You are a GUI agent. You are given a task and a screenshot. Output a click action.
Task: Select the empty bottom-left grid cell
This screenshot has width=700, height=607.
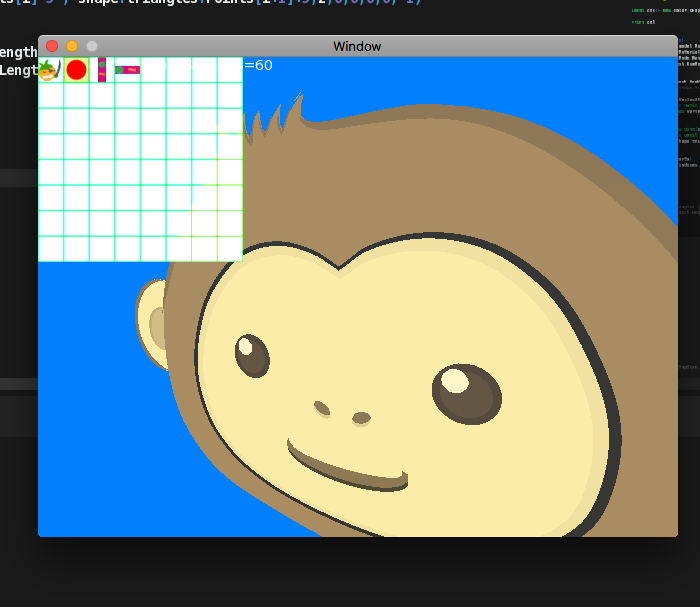coord(50,249)
